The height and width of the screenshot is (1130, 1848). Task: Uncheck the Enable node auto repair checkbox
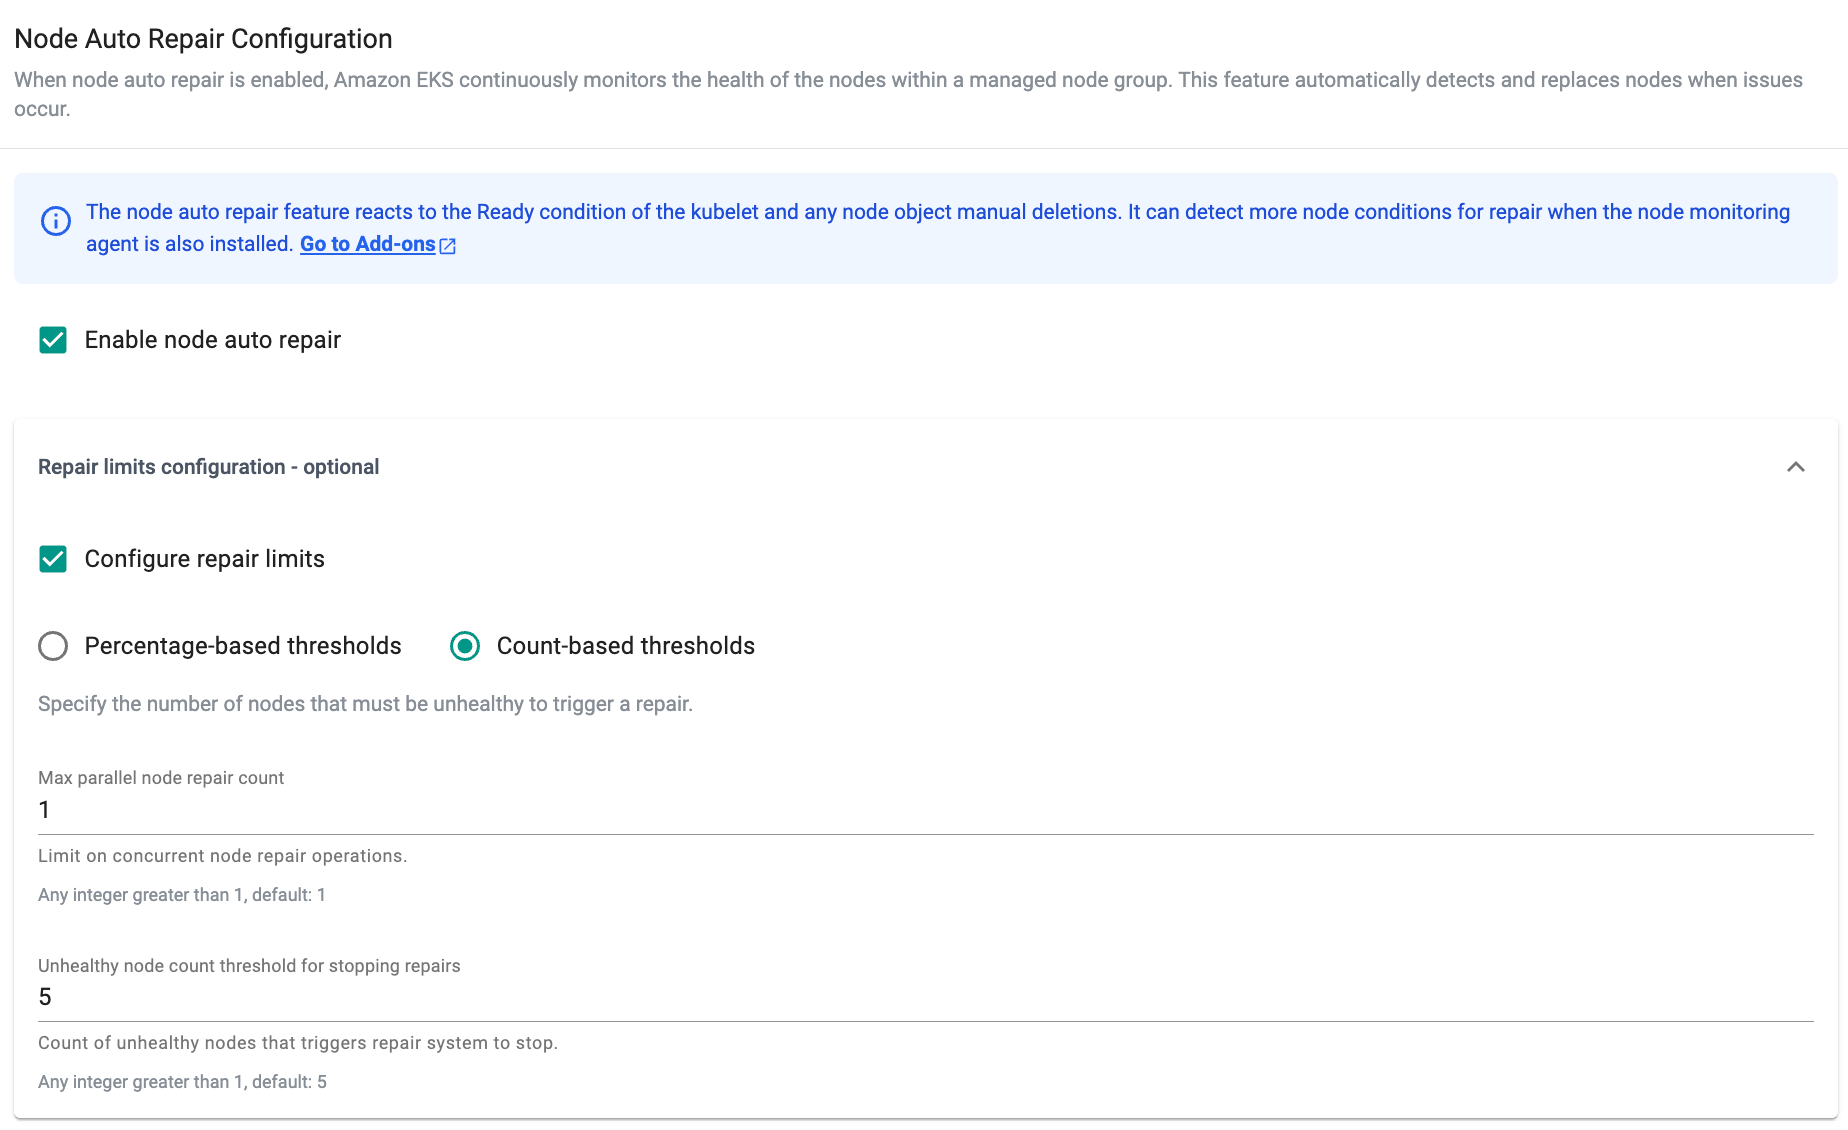pyautogui.click(x=53, y=340)
